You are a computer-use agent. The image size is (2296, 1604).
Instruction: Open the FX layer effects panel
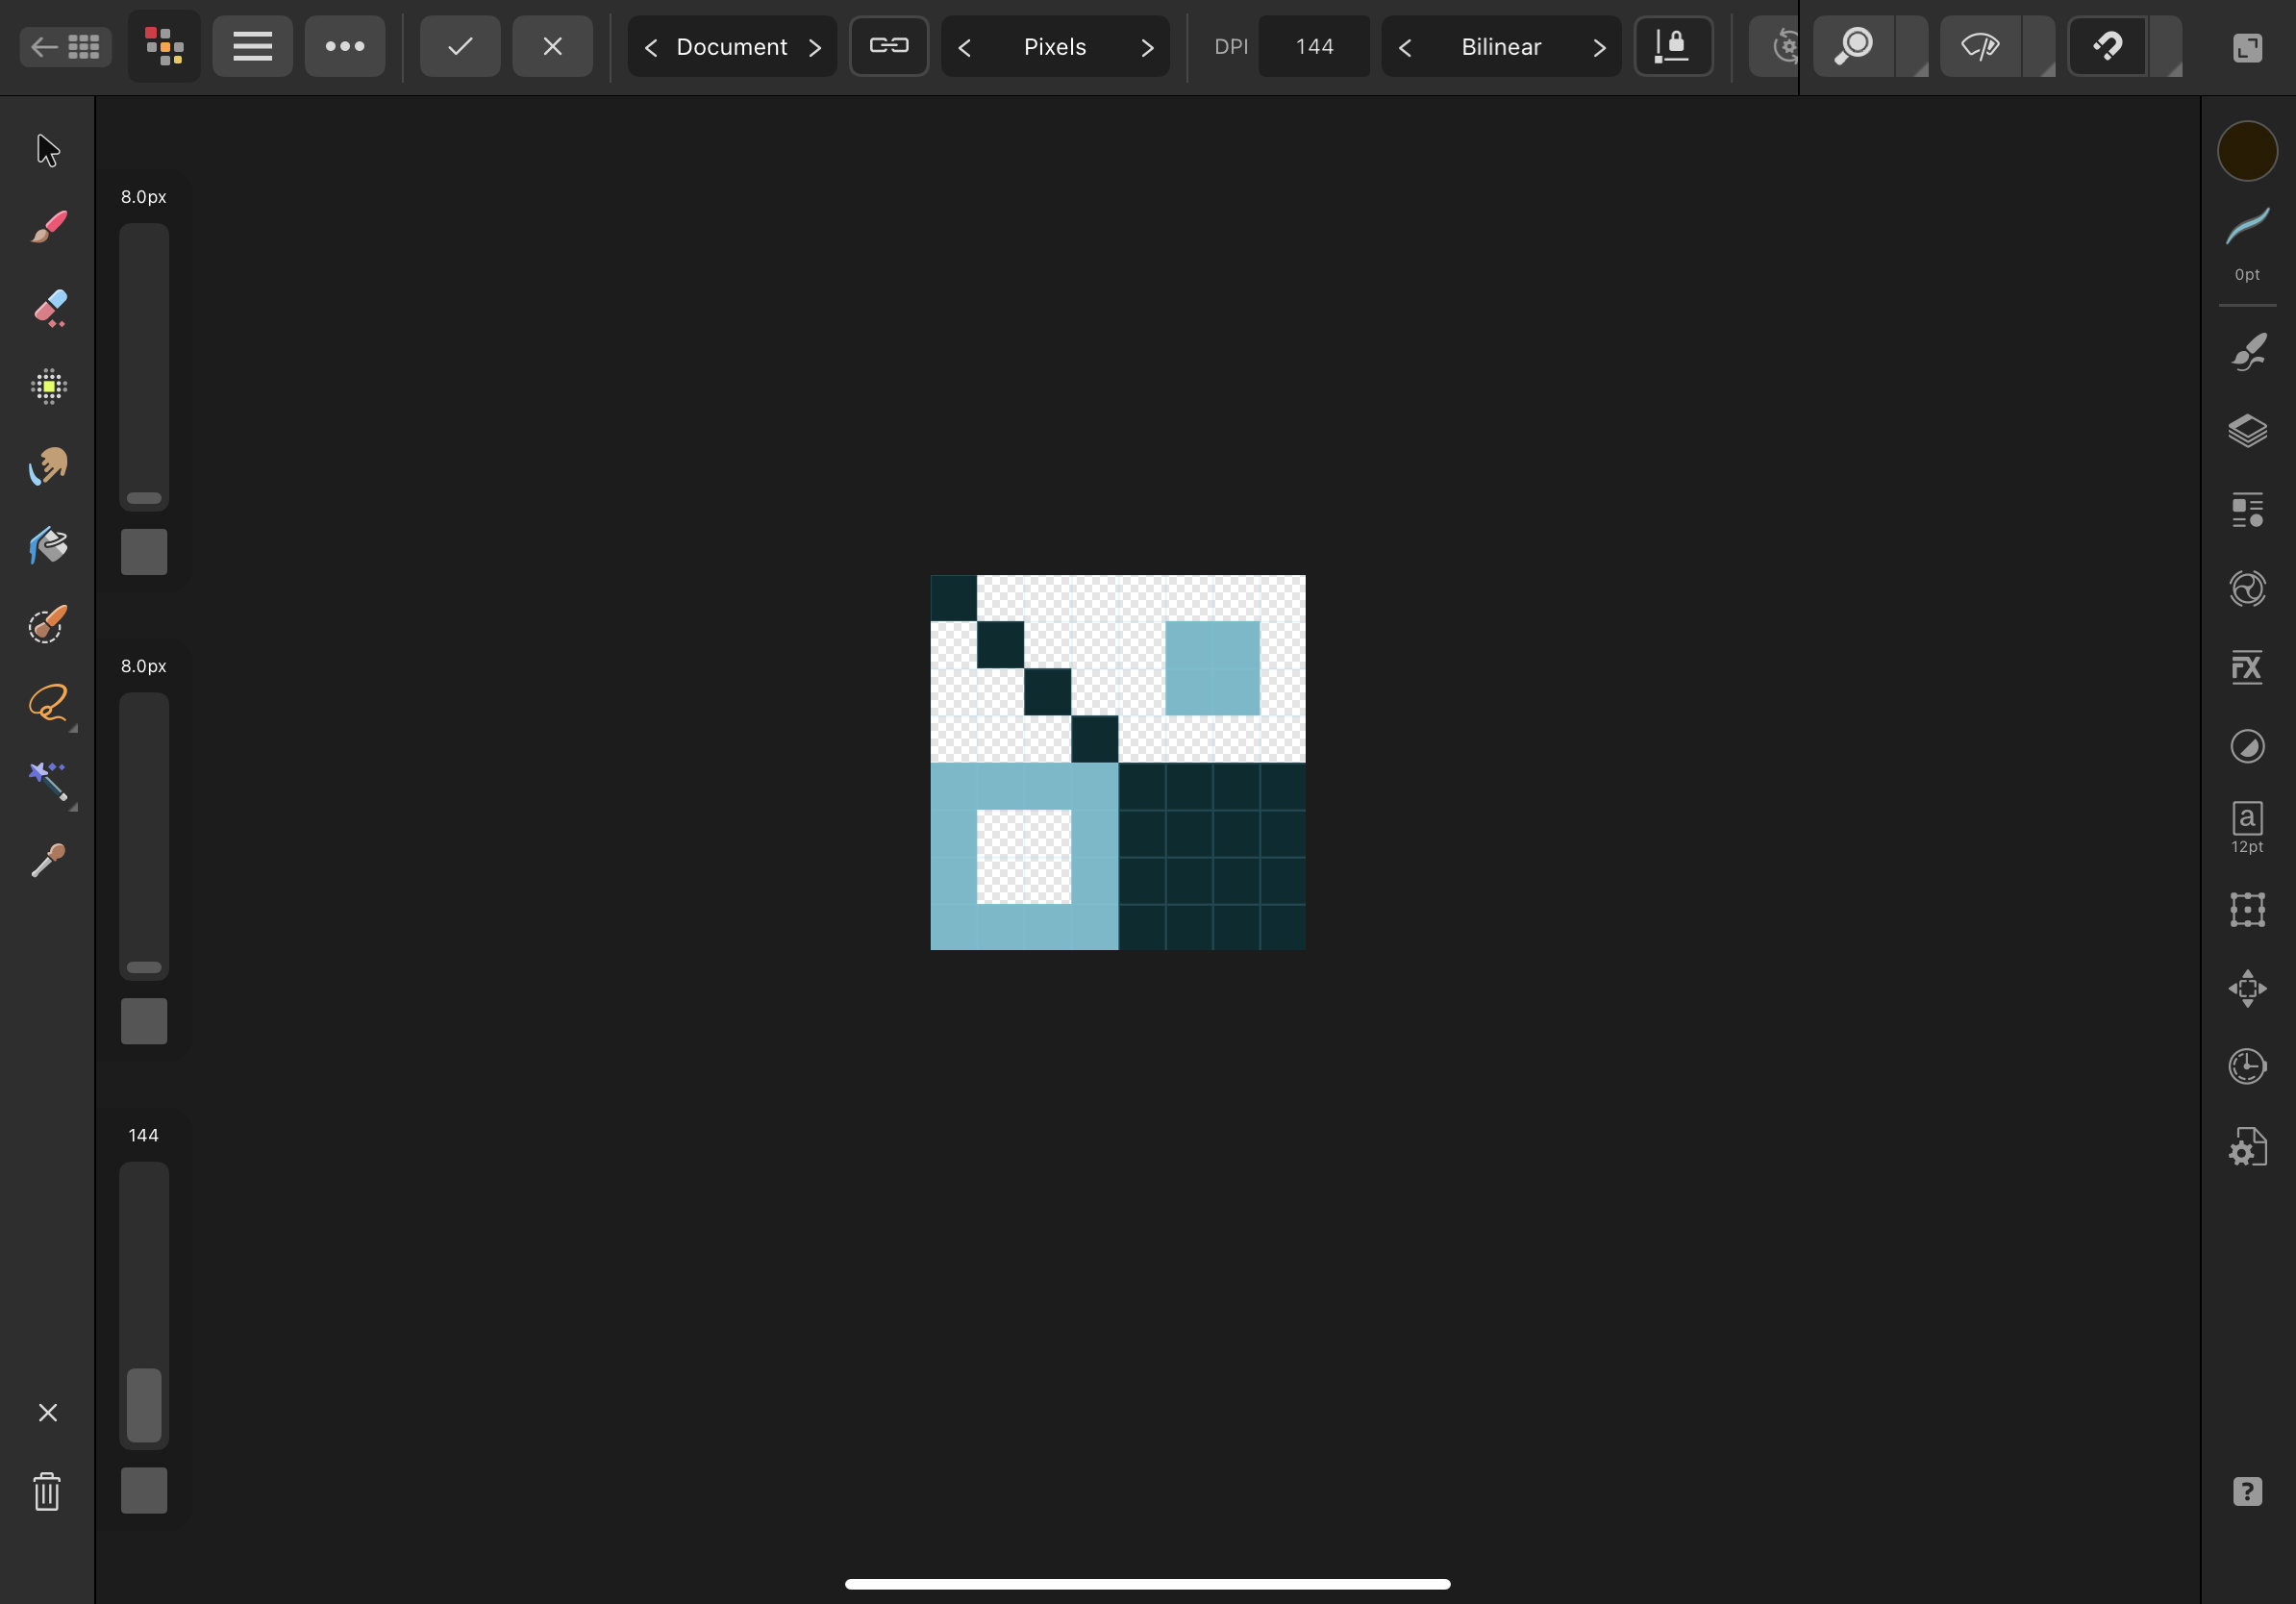tap(2246, 668)
